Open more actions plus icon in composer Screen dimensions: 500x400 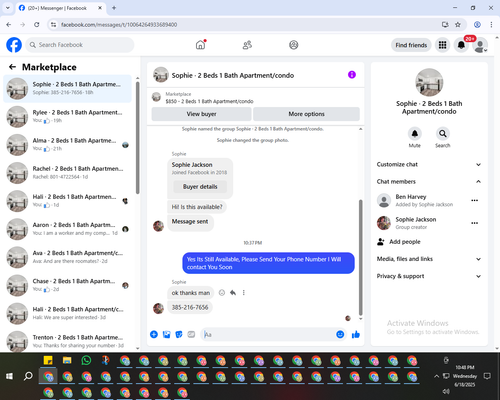pyautogui.click(x=154, y=334)
